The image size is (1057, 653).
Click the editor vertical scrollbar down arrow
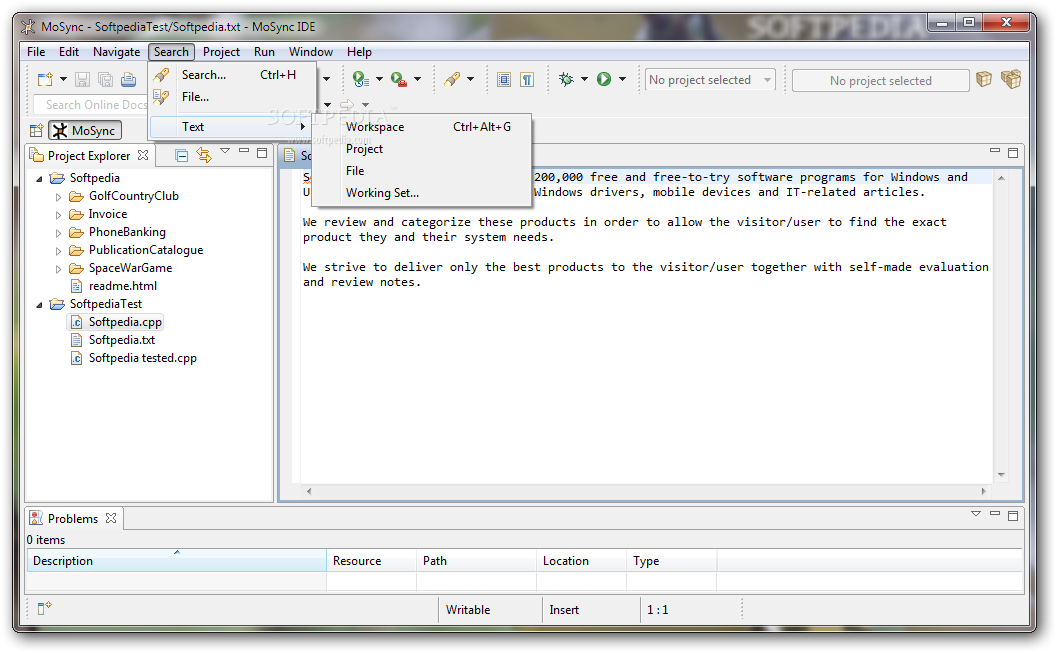[x=1001, y=475]
